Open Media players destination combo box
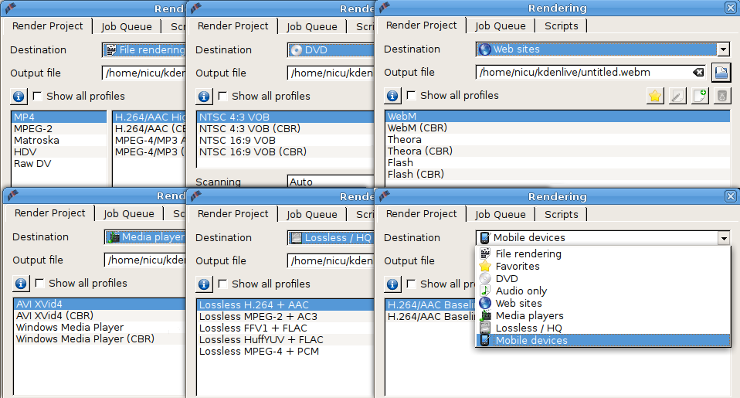The height and width of the screenshot is (398, 740). coord(145,237)
